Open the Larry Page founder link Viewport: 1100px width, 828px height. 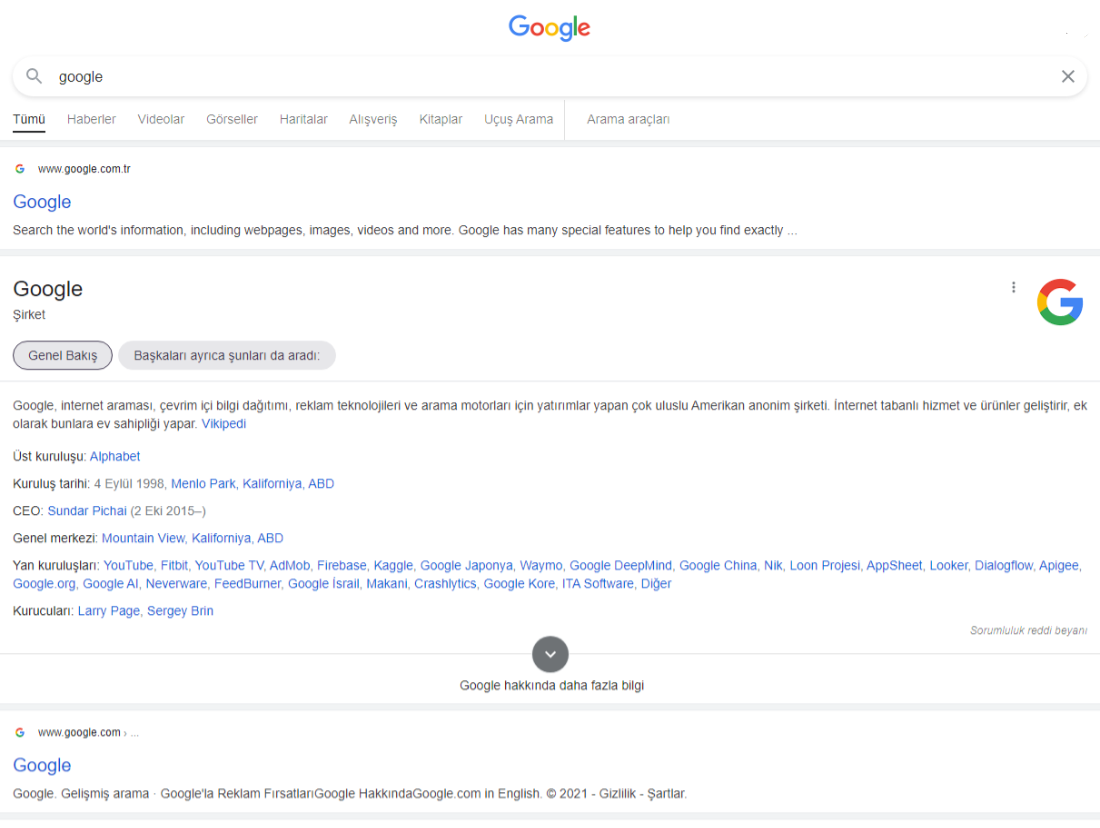tap(109, 611)
